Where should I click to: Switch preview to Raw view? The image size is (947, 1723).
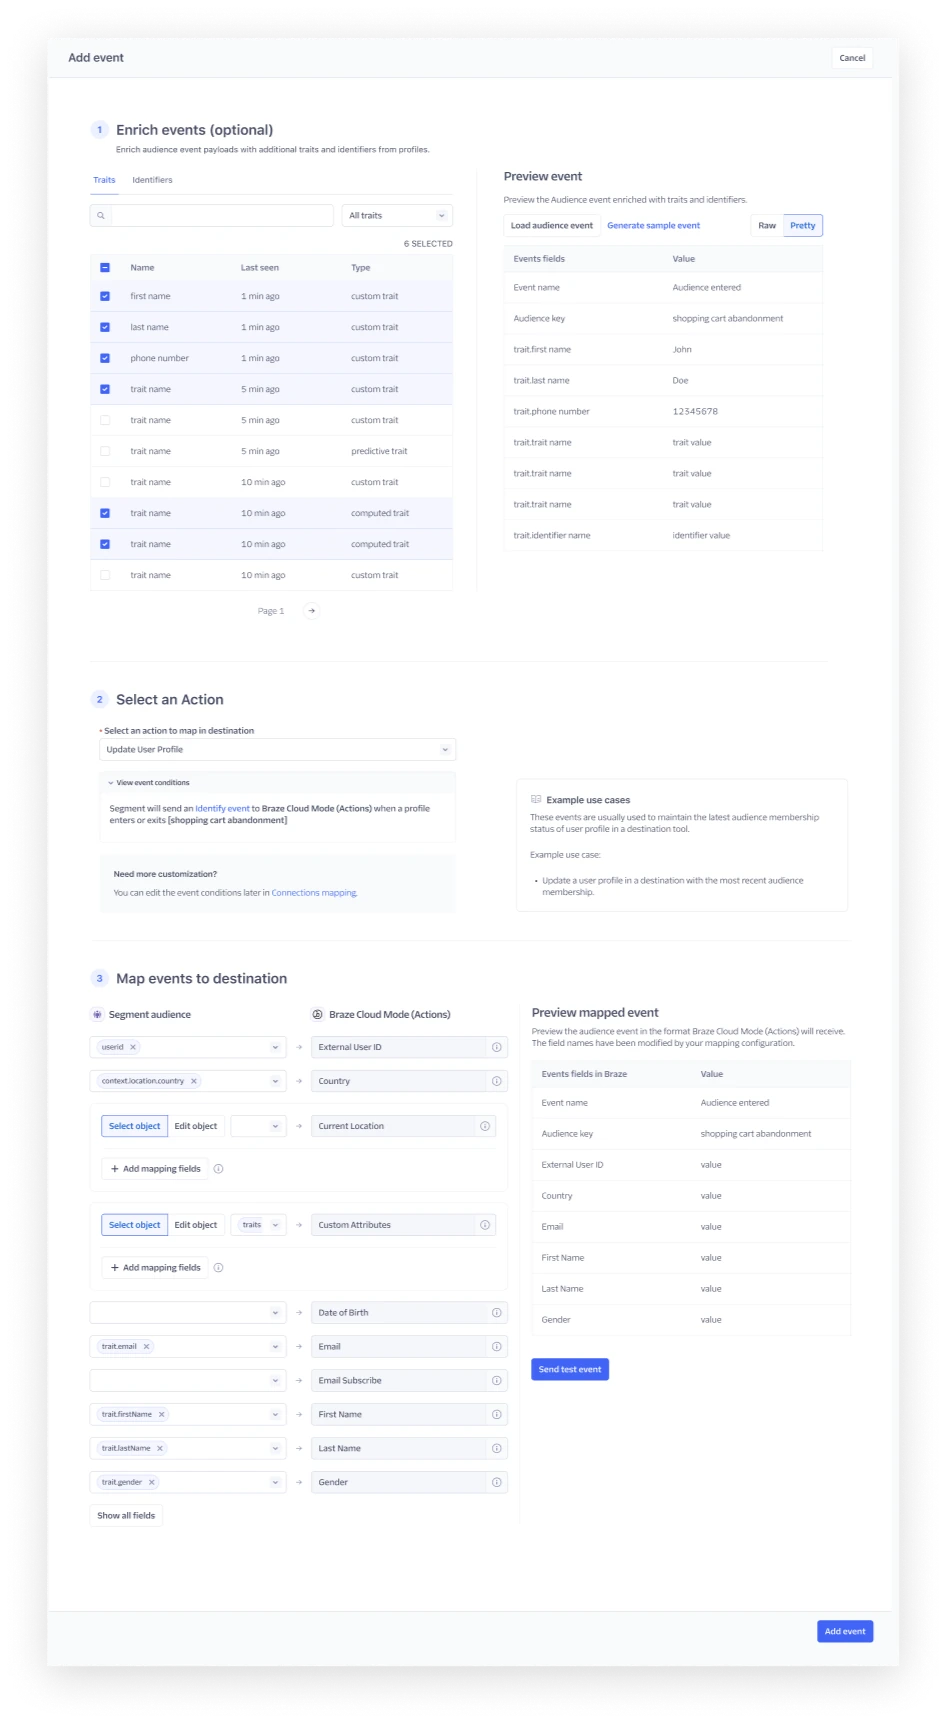(x=767, y=225)
